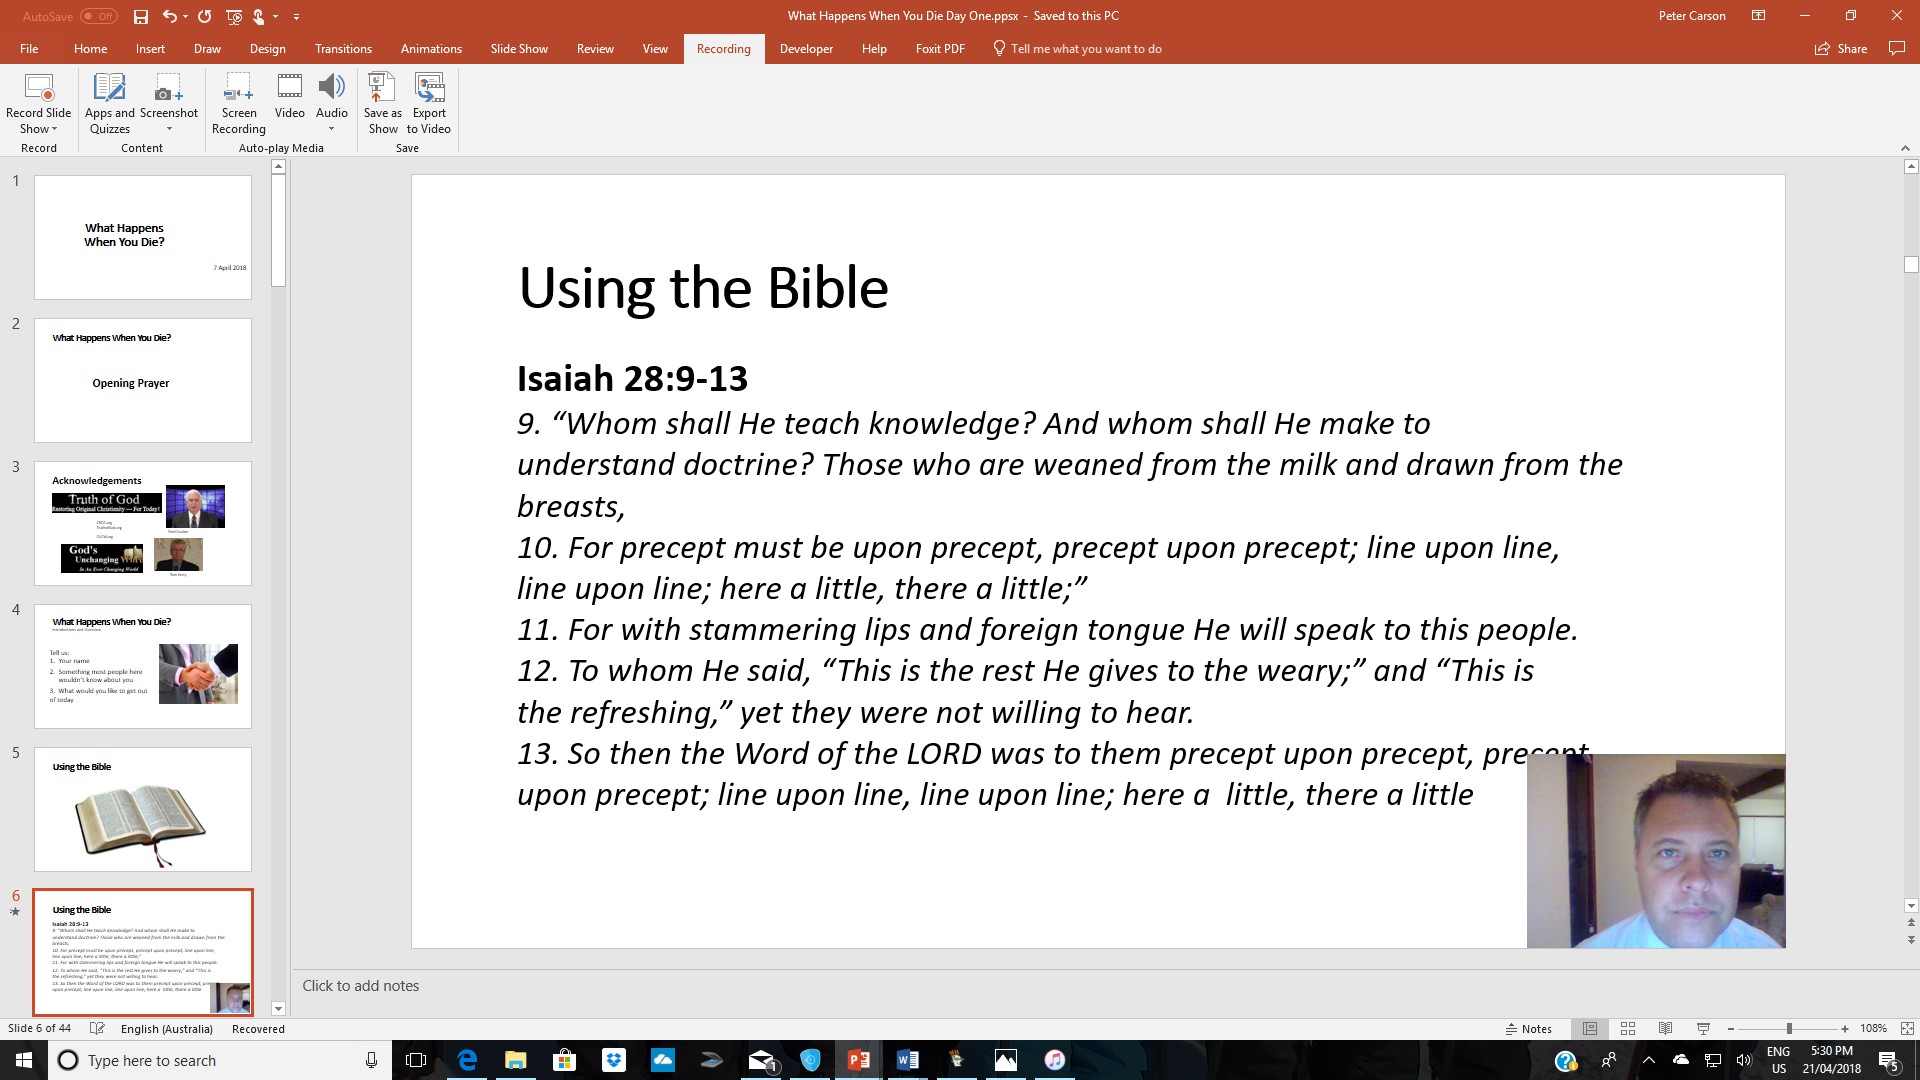Switch to the Animations ribbon tab

click(x=431, y=48)
